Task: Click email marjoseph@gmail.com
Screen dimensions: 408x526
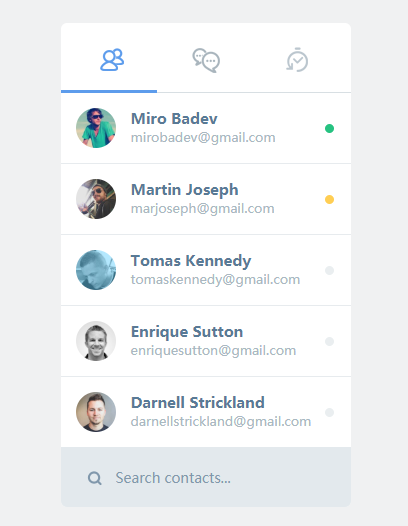Action: [x=203, y=209]
